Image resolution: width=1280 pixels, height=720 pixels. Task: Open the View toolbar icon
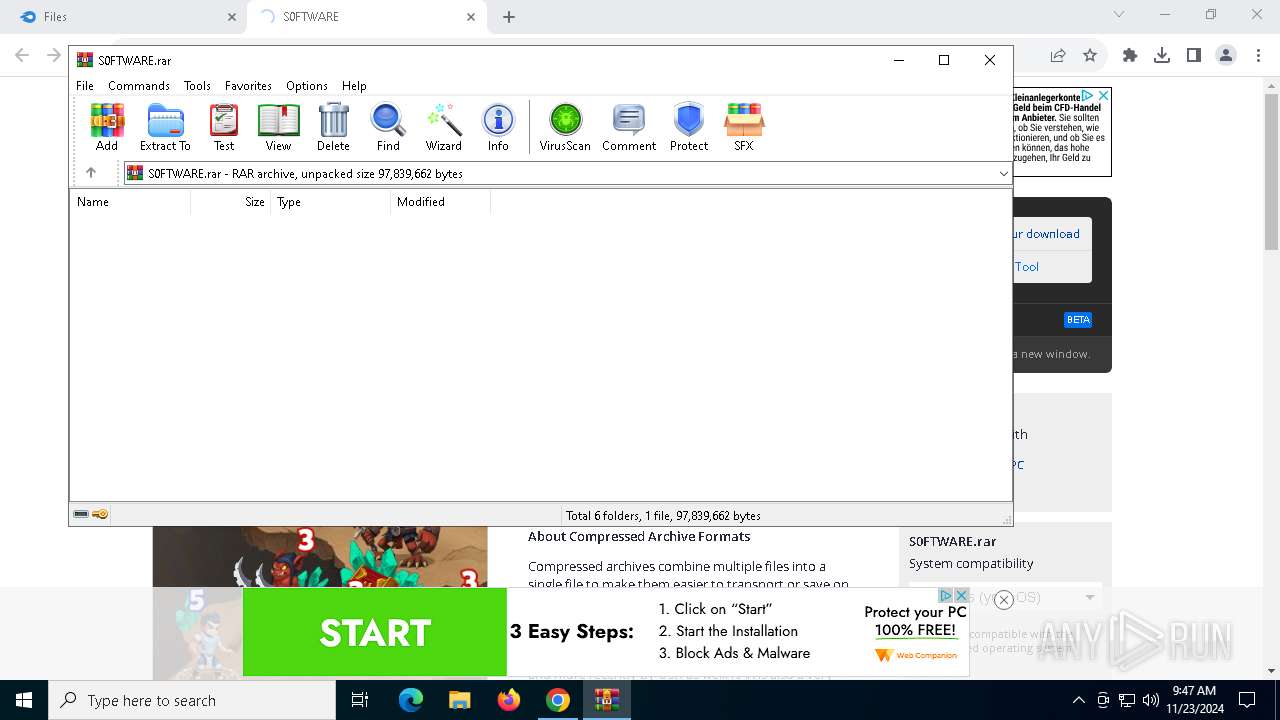[278, 127]
